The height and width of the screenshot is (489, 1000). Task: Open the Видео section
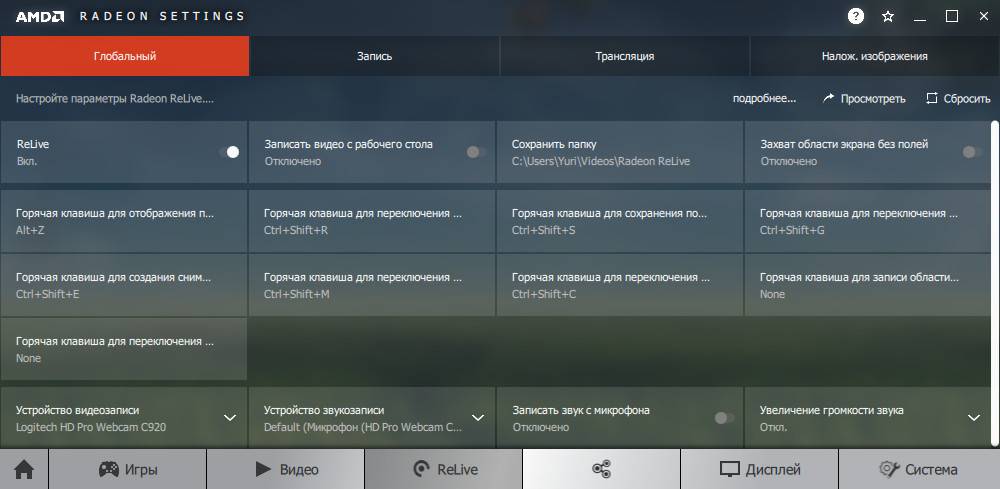point(286,470)
